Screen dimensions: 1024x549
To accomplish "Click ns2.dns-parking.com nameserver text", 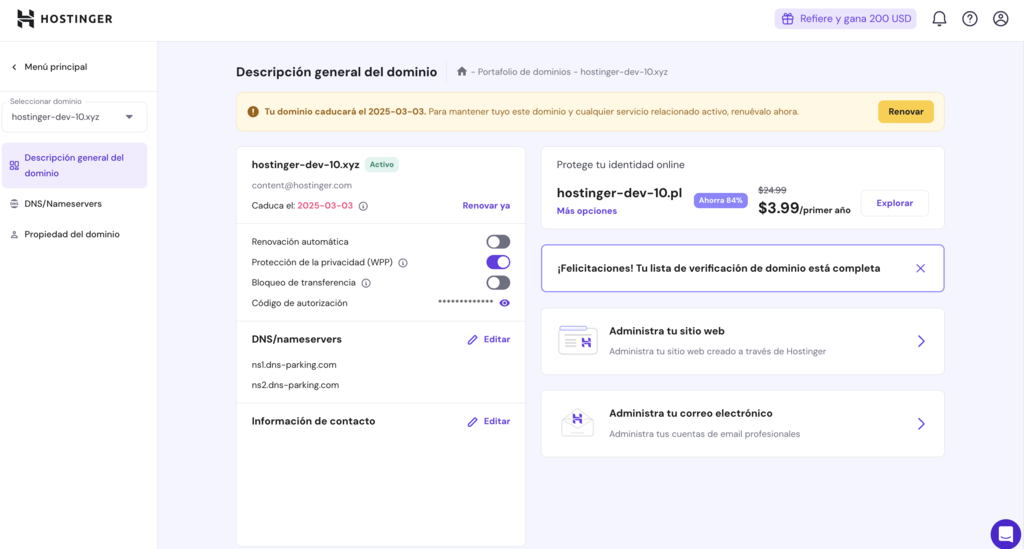I will [295, 385].
